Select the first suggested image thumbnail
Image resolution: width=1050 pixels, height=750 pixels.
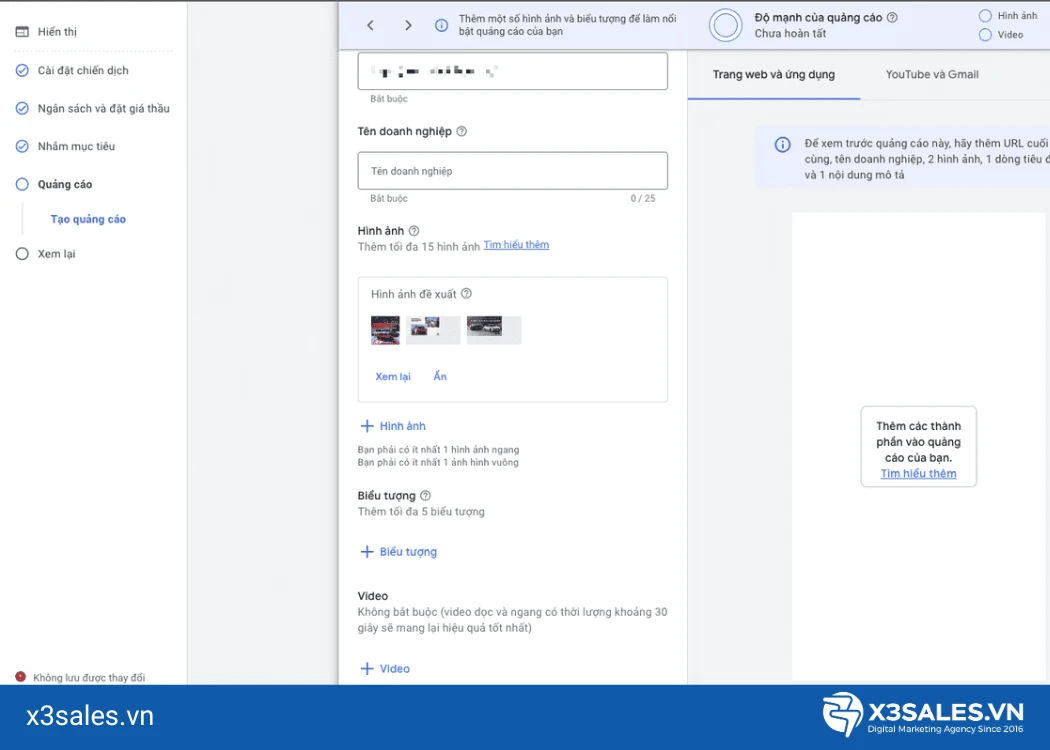click(385, 330)
